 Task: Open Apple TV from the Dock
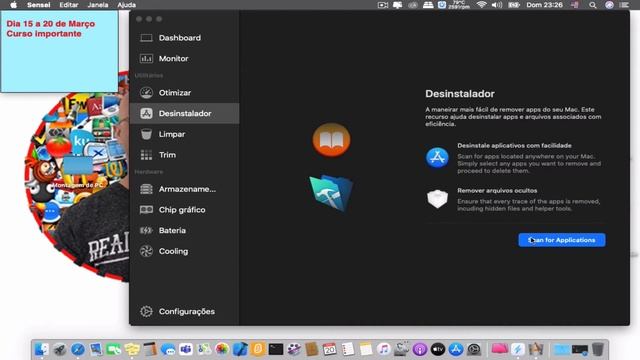(438, 349)
